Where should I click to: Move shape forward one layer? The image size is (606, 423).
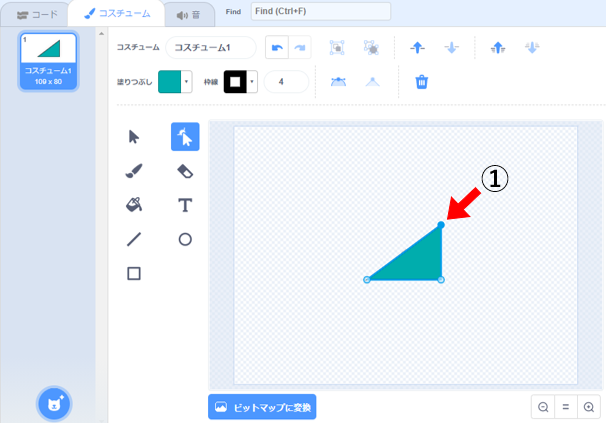417,48
